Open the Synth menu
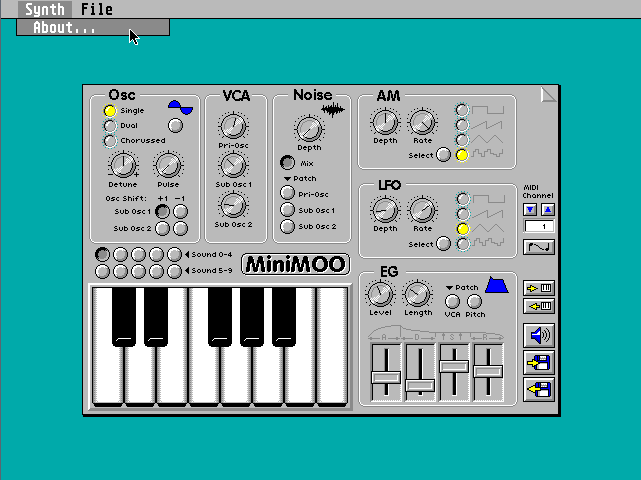Viewport: 641px width, 480px height. pyautogui.click(x=45, y=9)
